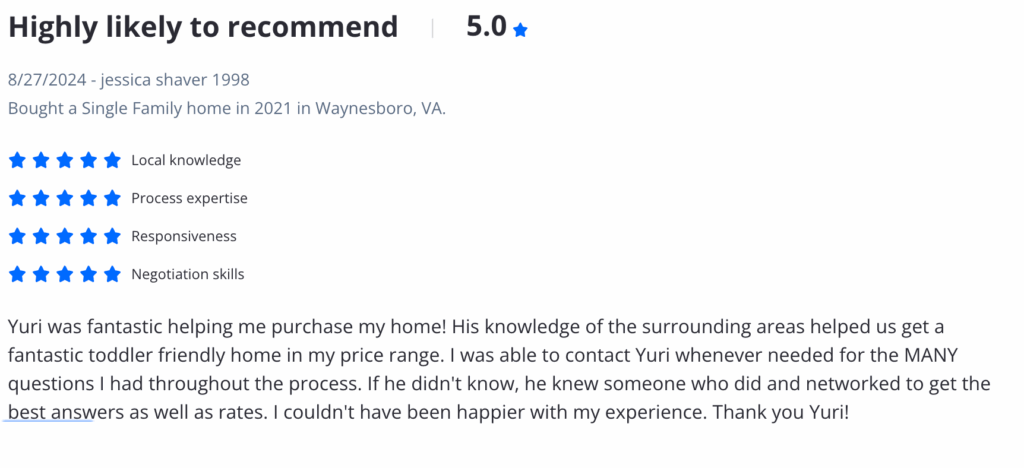1024x468 pixels.
Task: Click the Negotiation skills label
Action: (187, 275)
